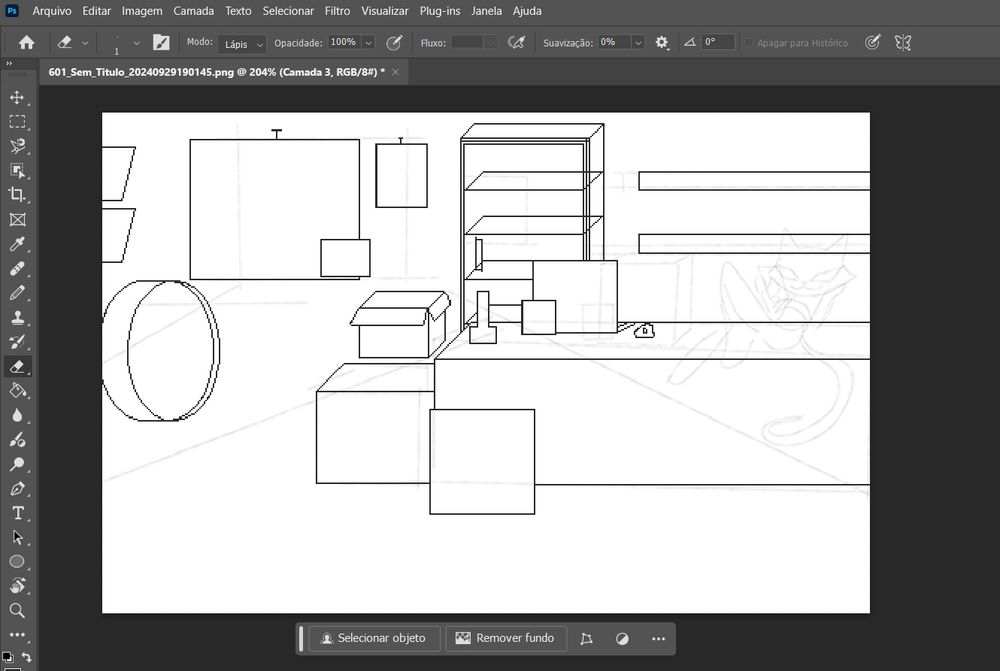Expand the Opacidade slider dropdown arrow
Image resolution: width=1000 pixels, height=671 pixels.
368,43
